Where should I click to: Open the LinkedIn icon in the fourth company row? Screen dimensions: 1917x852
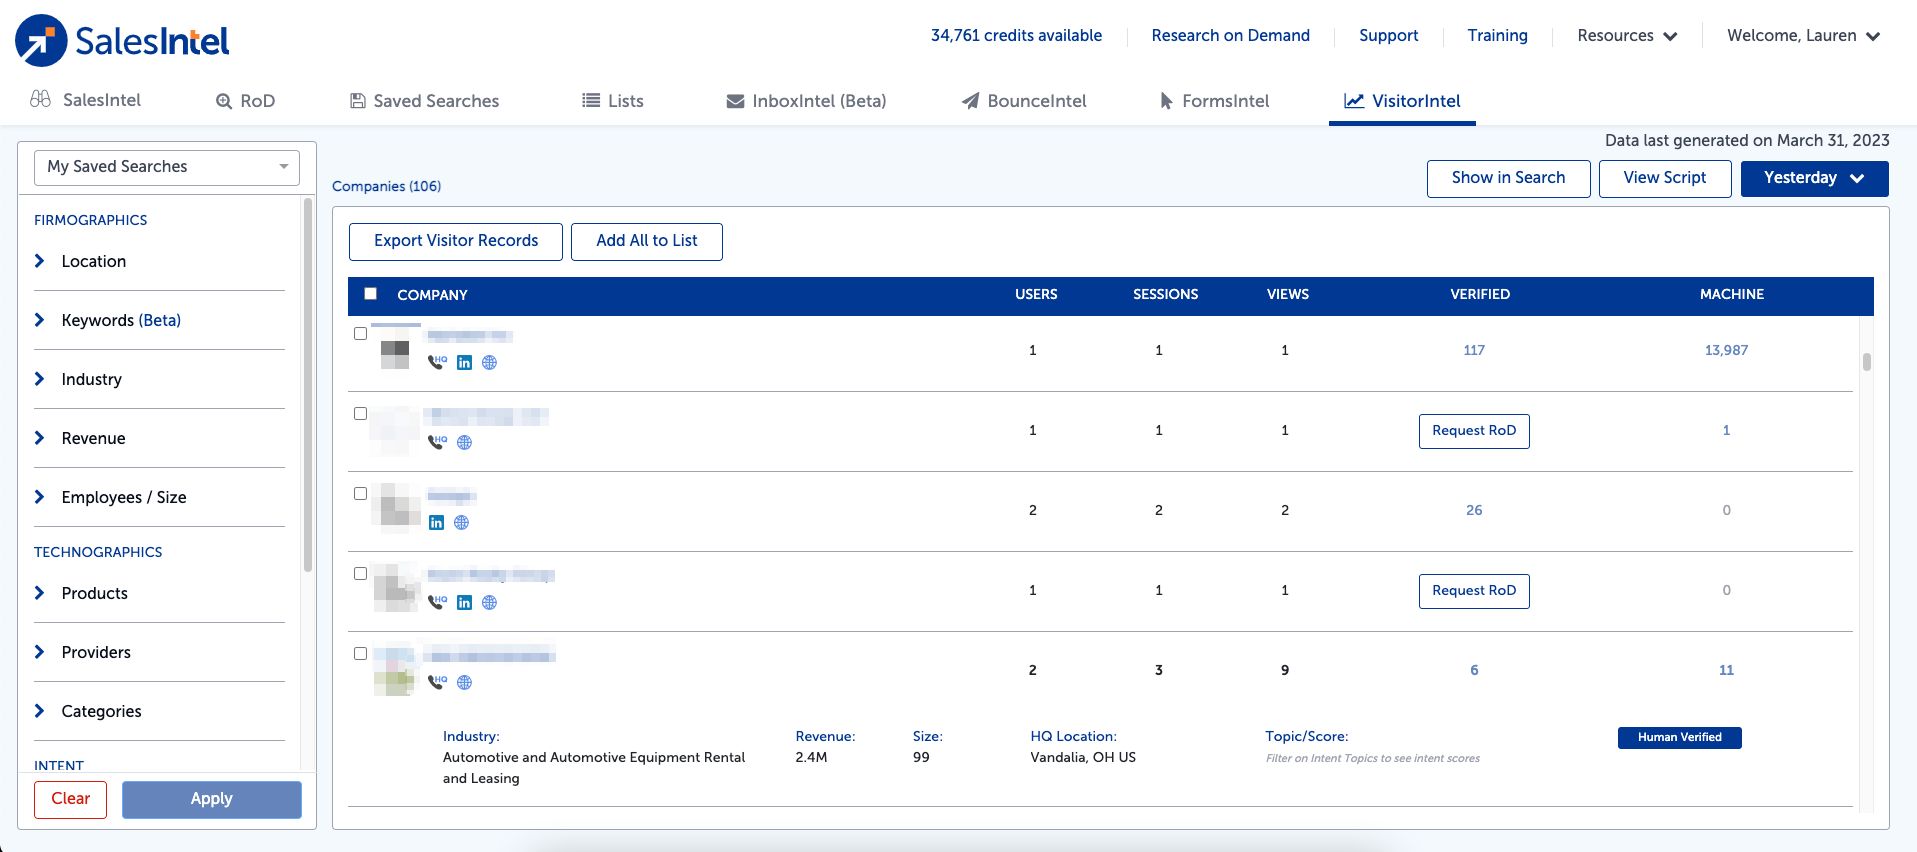(x=464, y=603)
